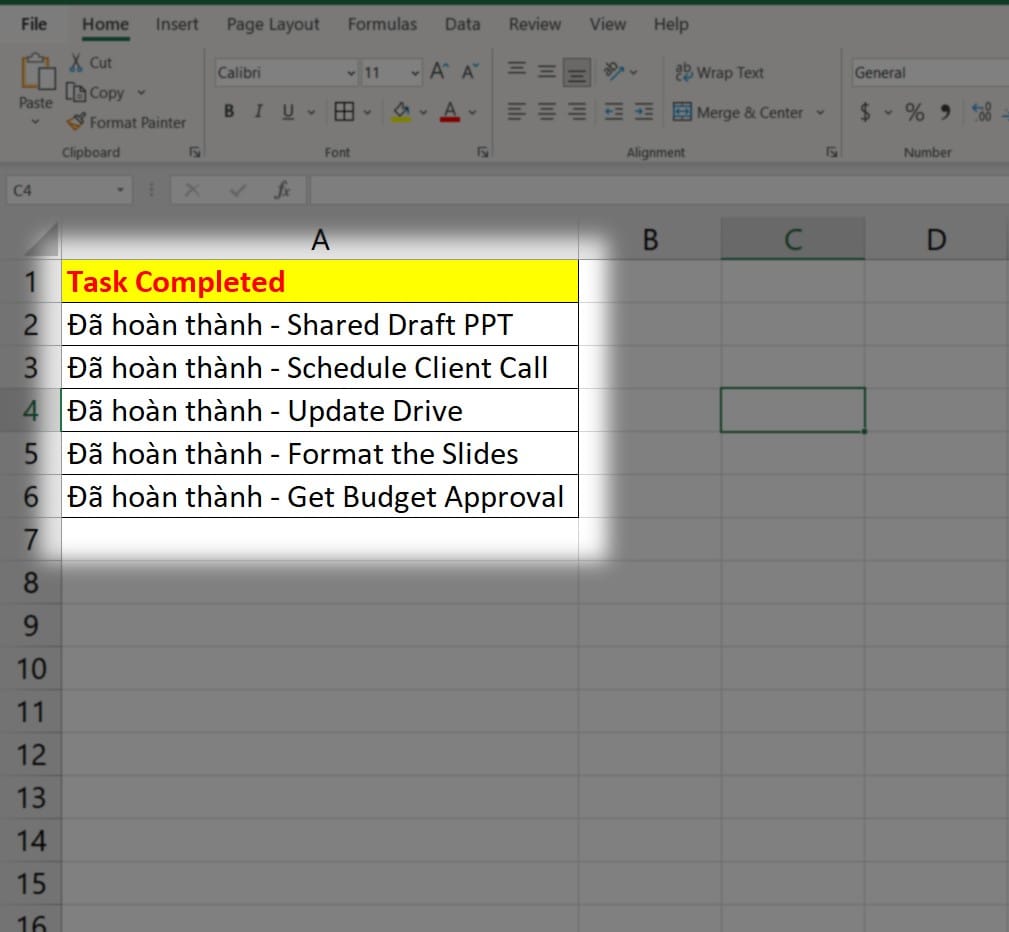
Task: Open the Calibri font name dropdown
Action: pyautogui.click(x=351, y=73)
